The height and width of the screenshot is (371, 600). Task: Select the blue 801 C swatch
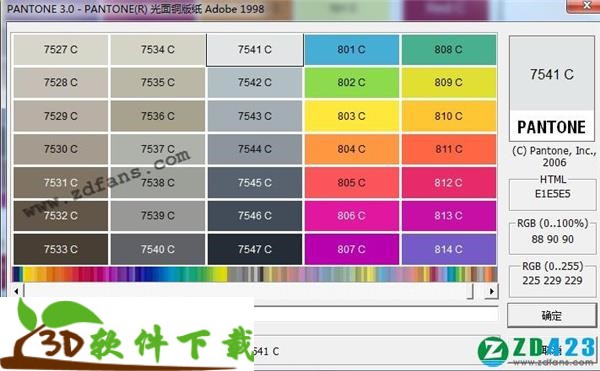click(352, 50)
